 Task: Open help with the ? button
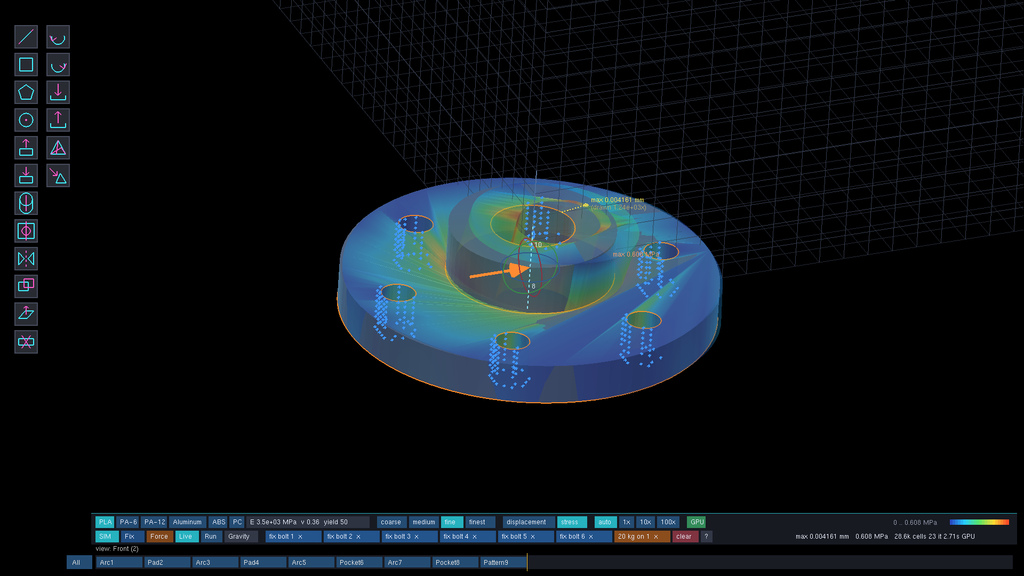(x=706, y=537)
